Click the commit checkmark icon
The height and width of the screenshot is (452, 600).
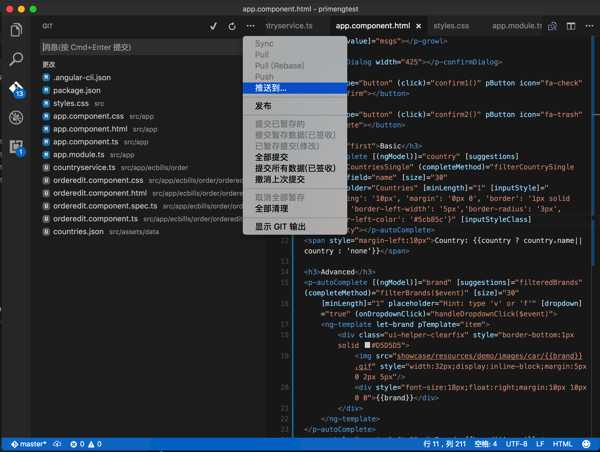pyautogui.click(x=214, y=26)
